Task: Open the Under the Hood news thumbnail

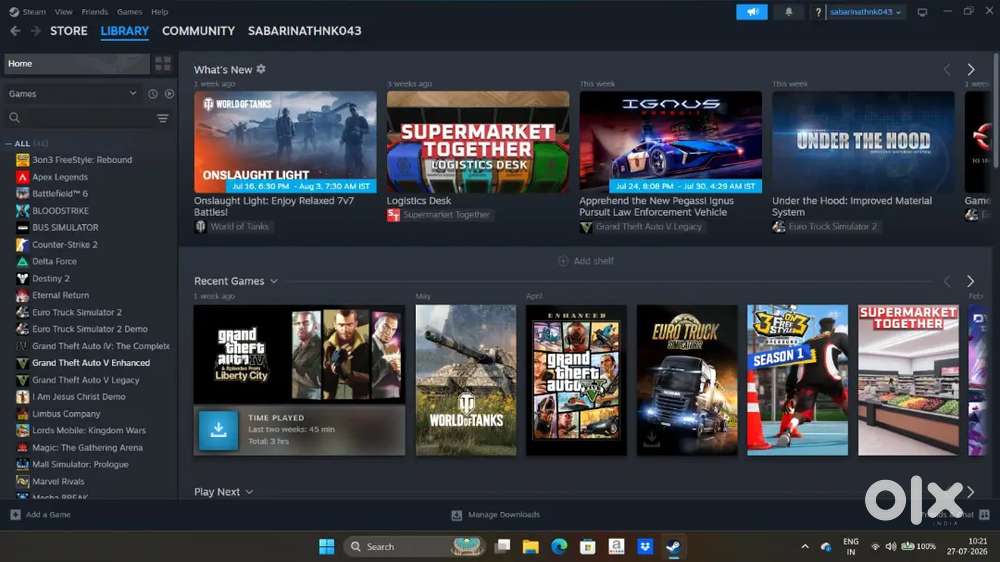Action: [x=863, y=142]
